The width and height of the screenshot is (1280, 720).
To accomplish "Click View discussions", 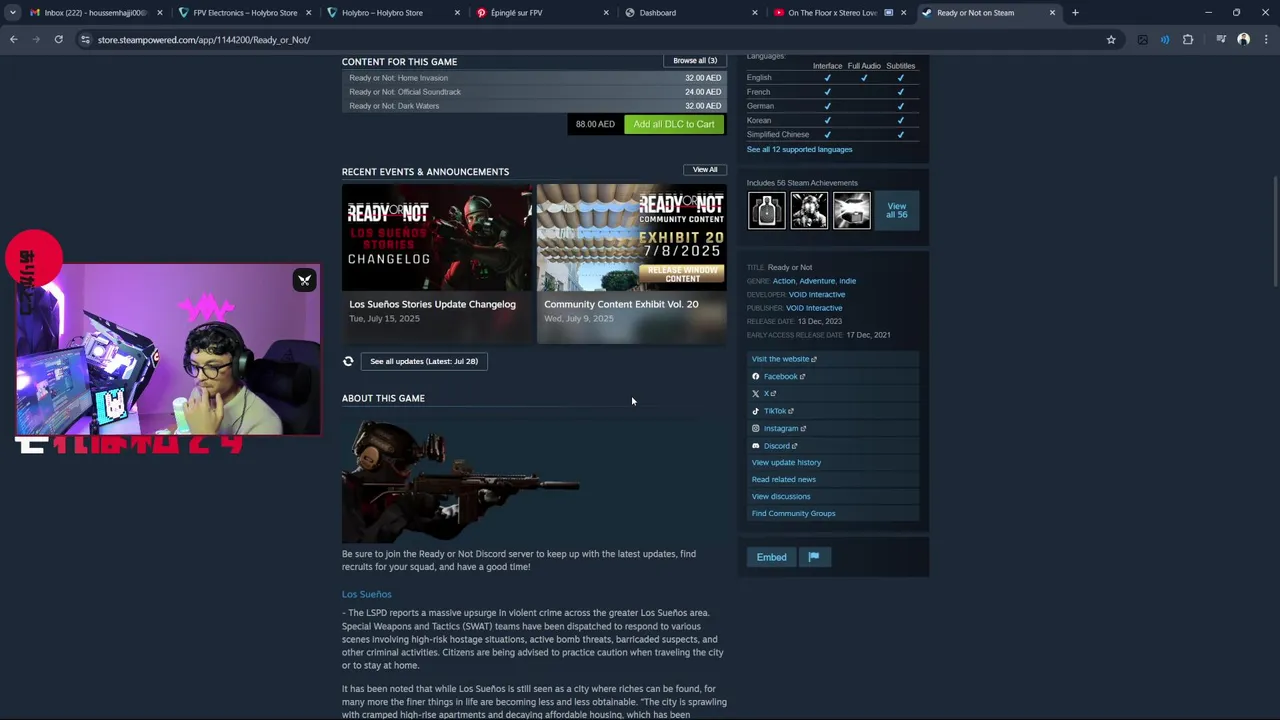I will tap(781, 497).
